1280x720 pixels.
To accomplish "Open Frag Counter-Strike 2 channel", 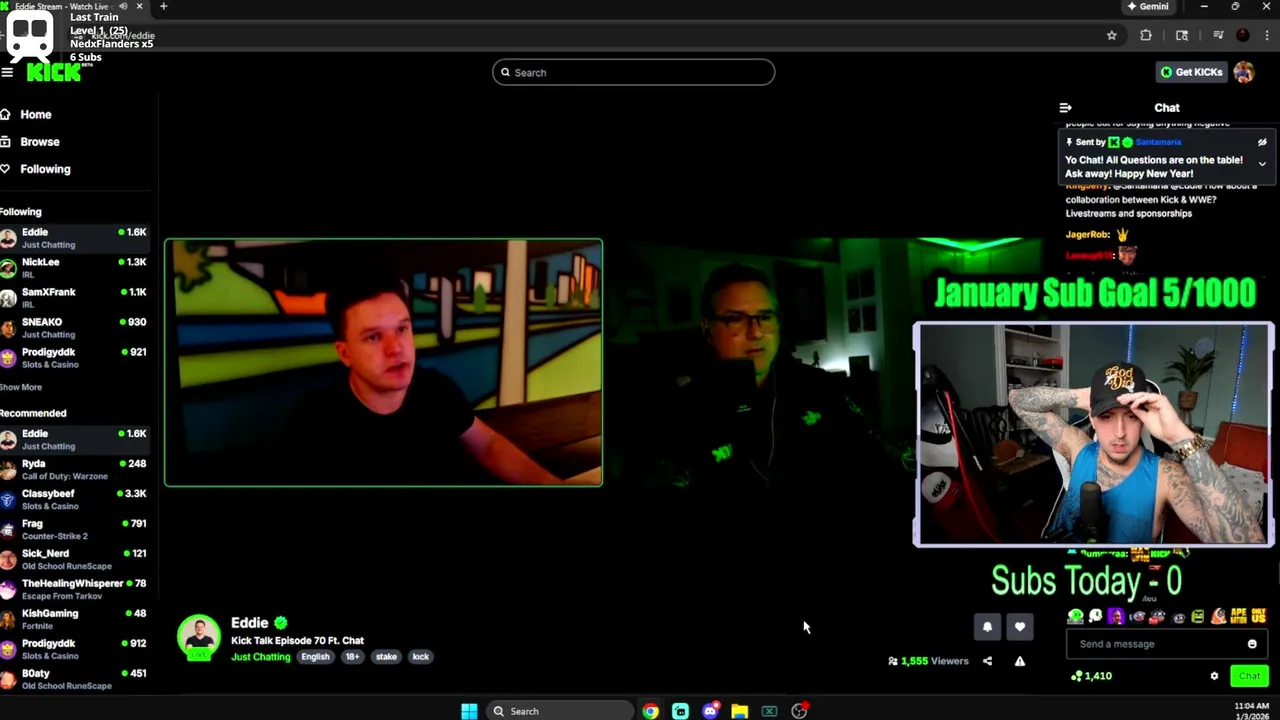I will click(75, 529).
